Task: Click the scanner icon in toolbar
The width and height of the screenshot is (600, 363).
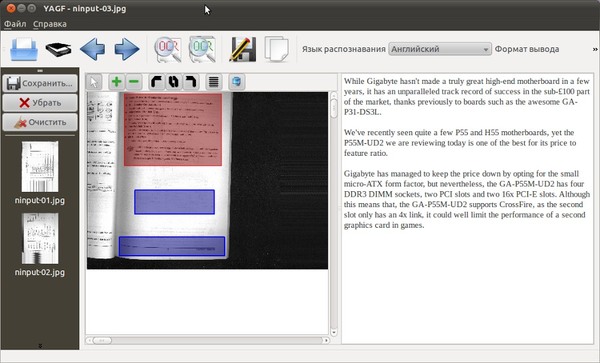Action: pyautogui.click(x=58, y=49)
